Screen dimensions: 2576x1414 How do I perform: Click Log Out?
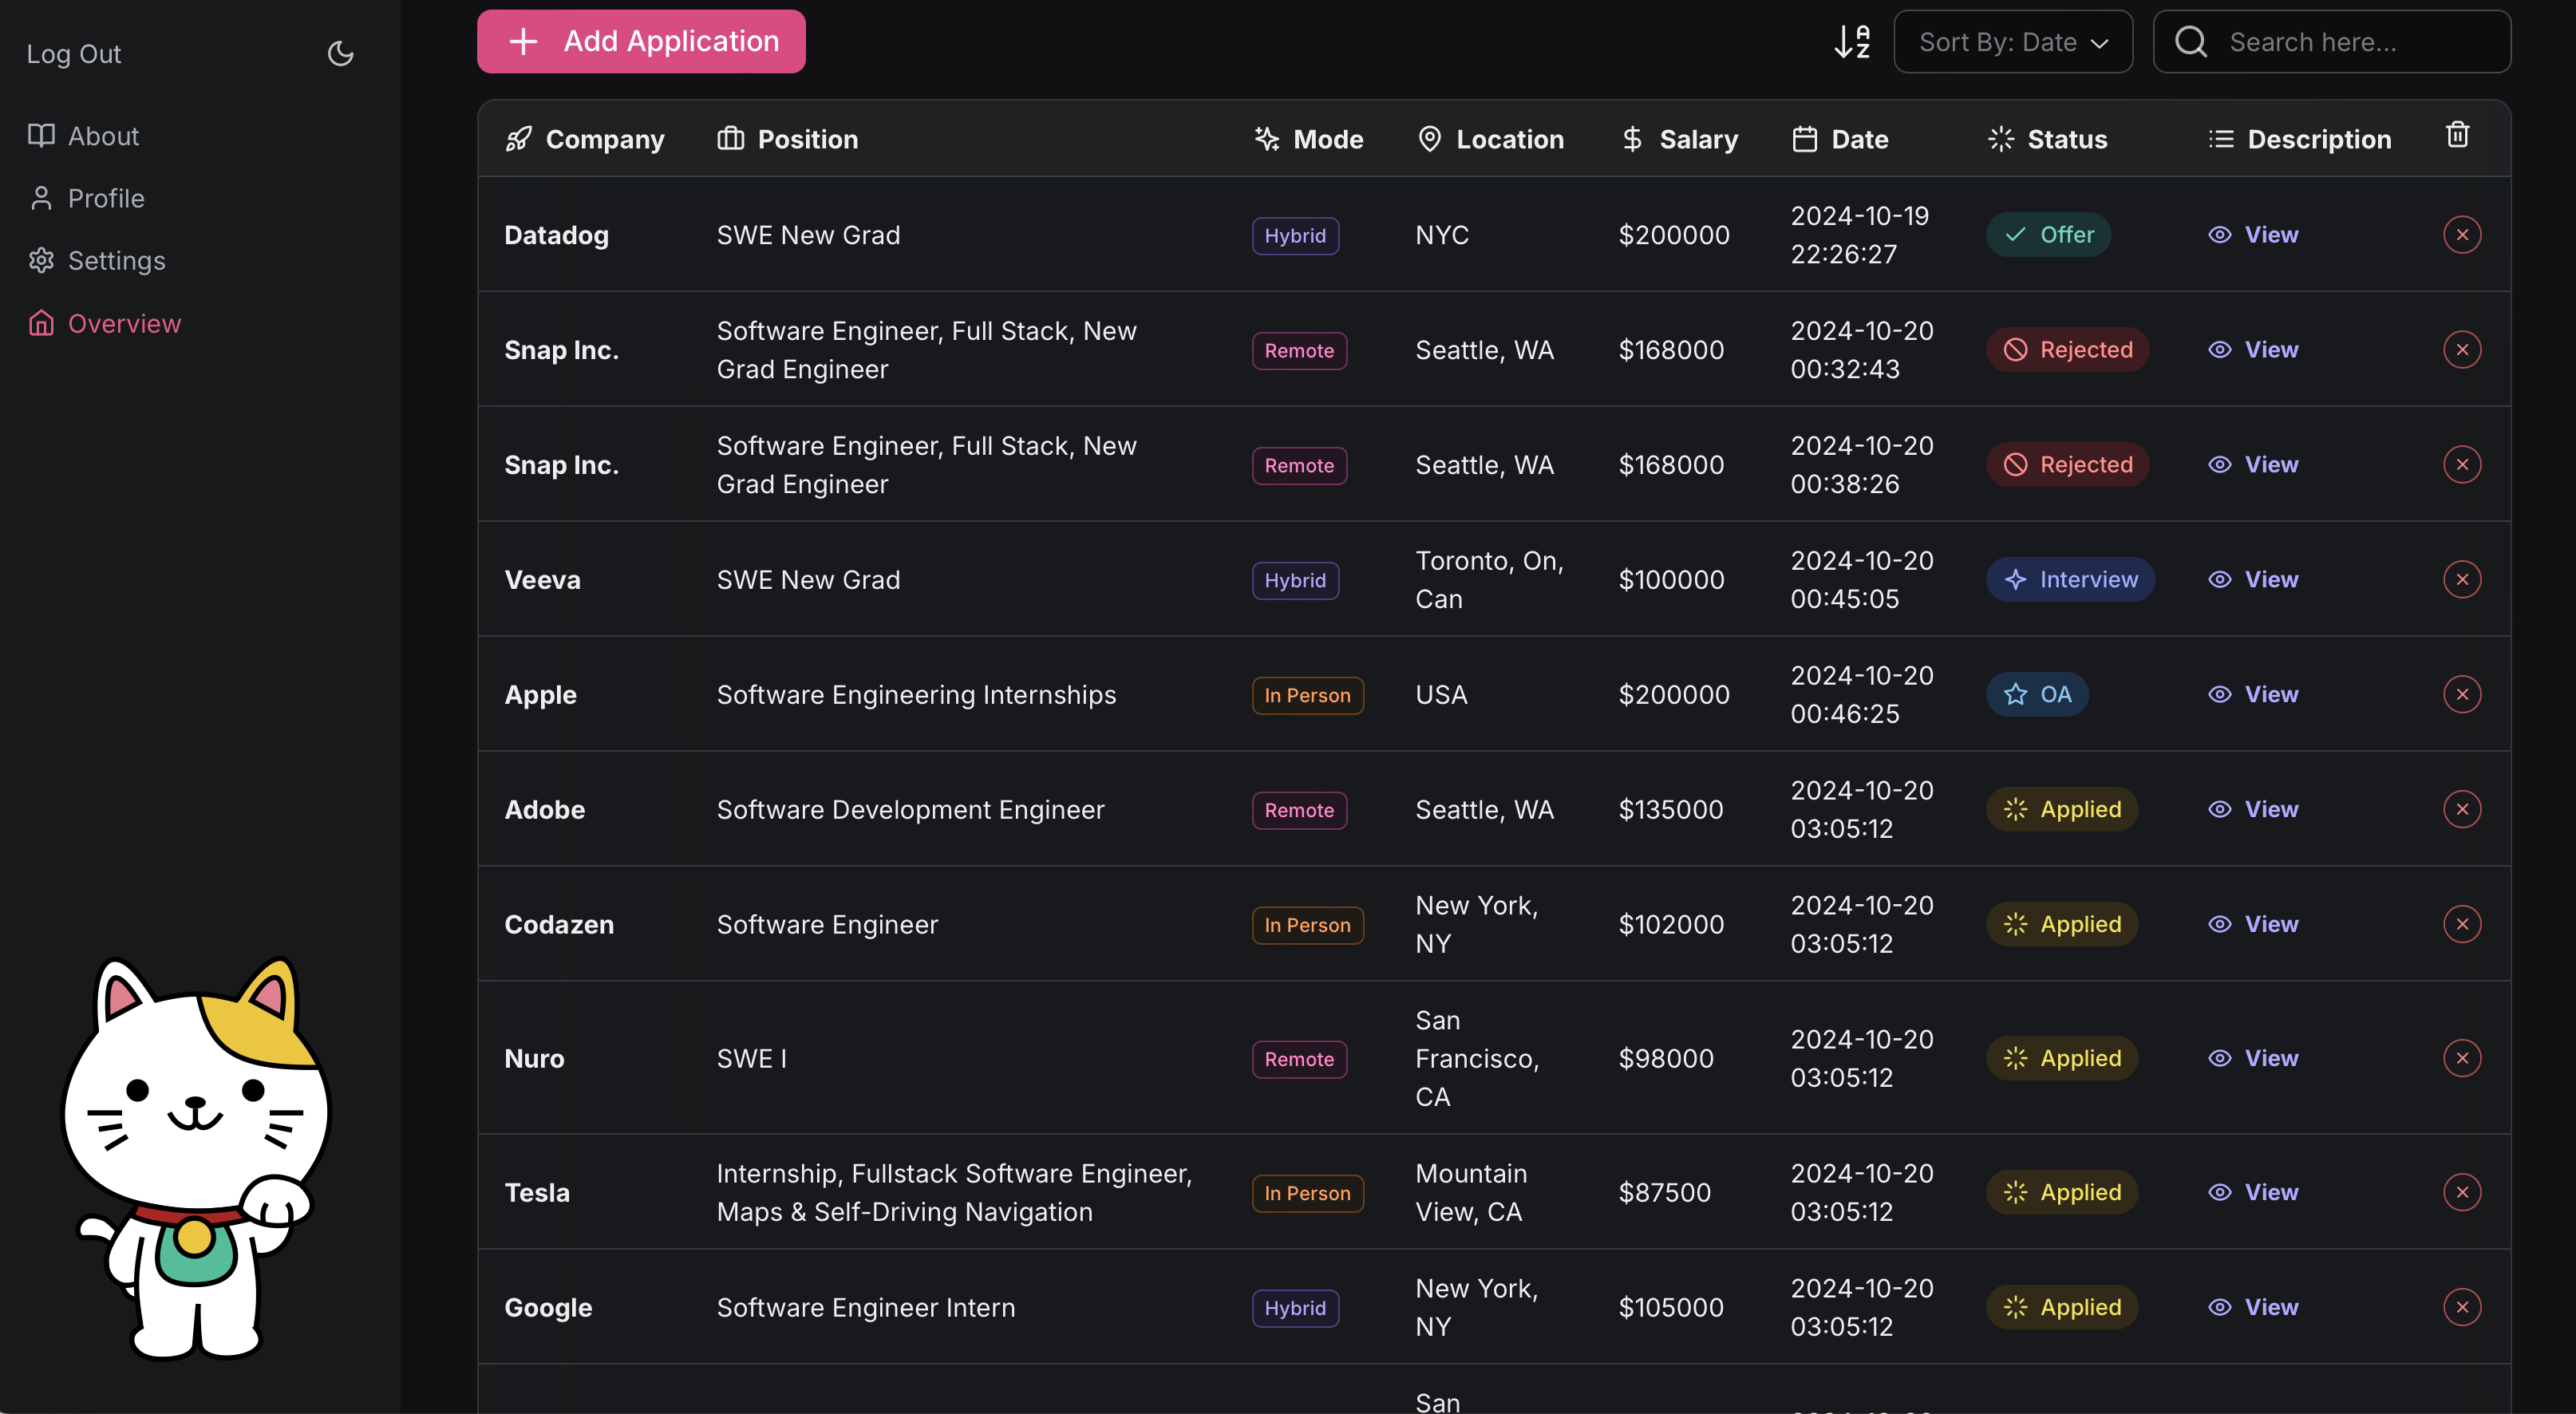(74, 54)
